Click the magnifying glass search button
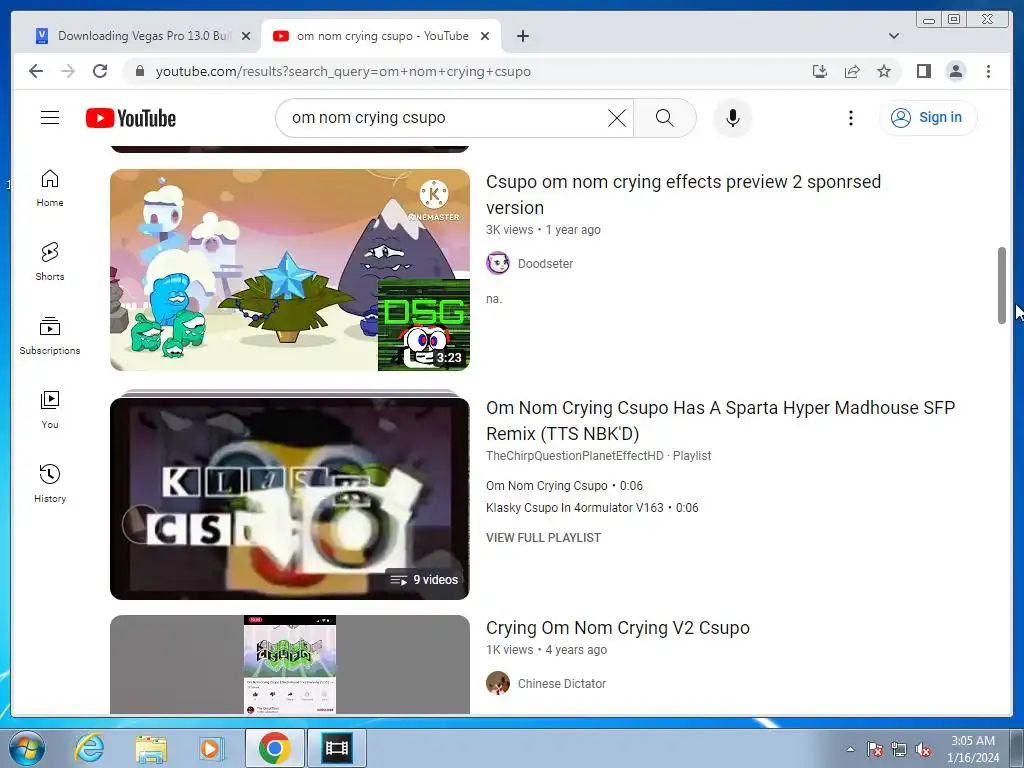The image size is (1024, 768). coord(664,118)
